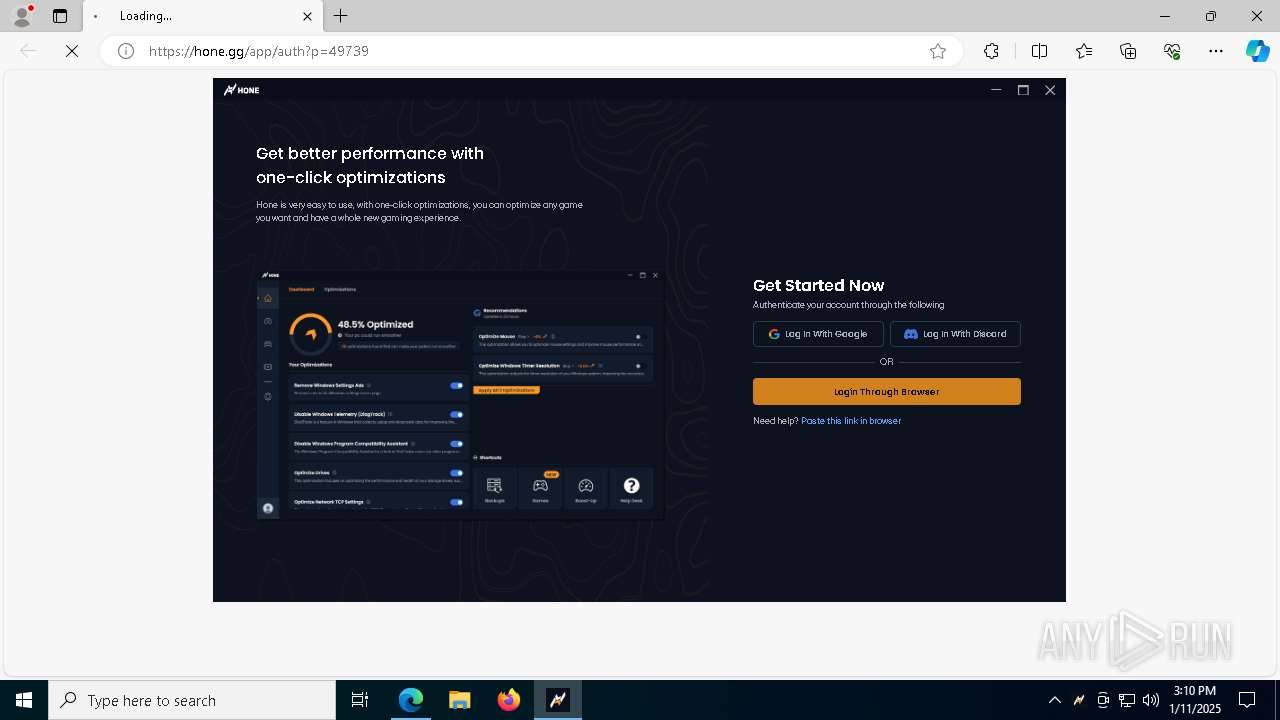This screenshot has height=720, width=1280.
Task: Open Edge Favorites list
Action: click(1084, 51)
